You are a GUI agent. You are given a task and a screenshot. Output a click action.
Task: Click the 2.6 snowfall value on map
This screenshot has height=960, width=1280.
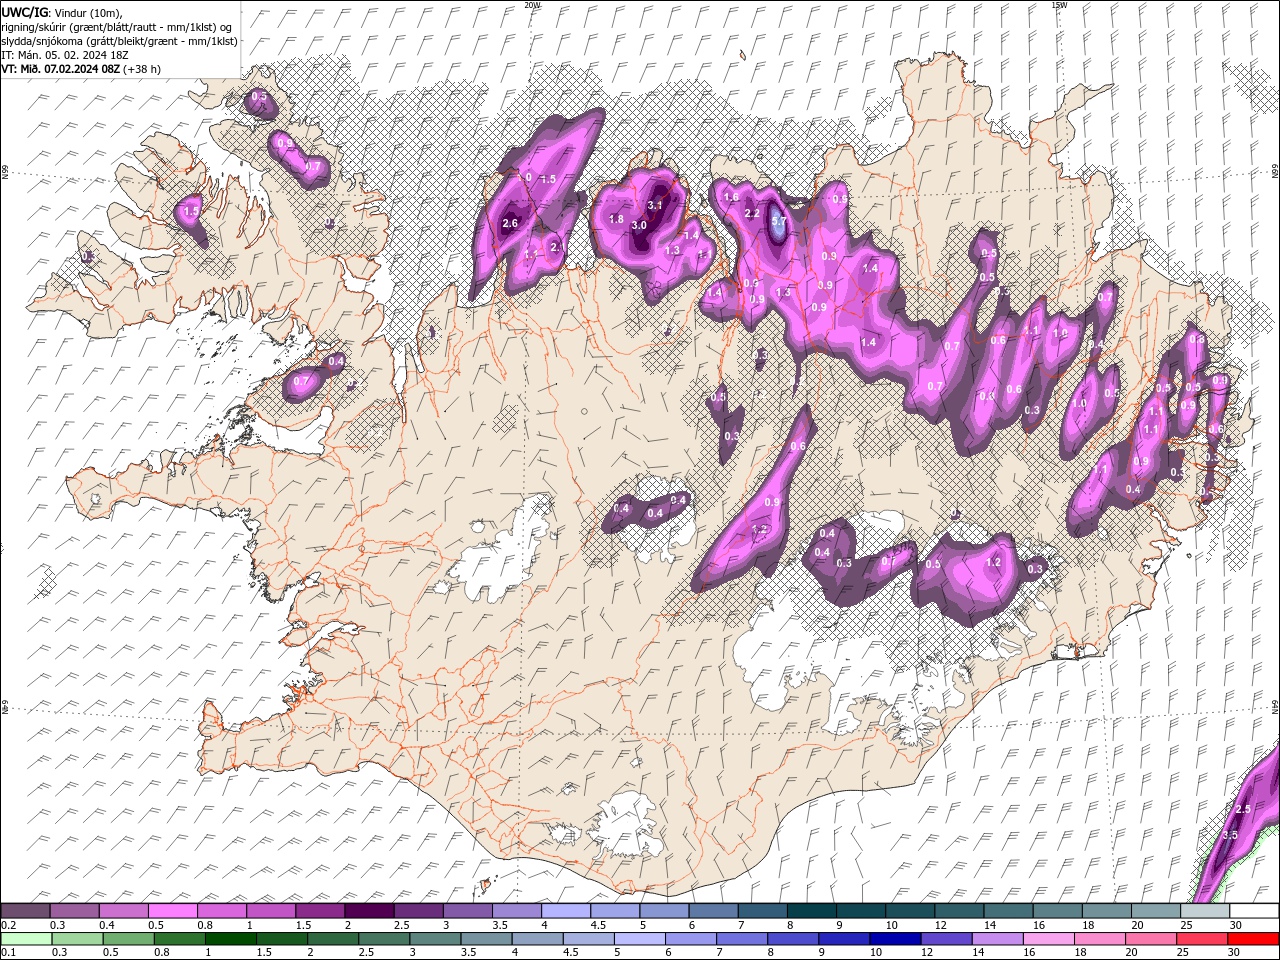pos(510,223)
